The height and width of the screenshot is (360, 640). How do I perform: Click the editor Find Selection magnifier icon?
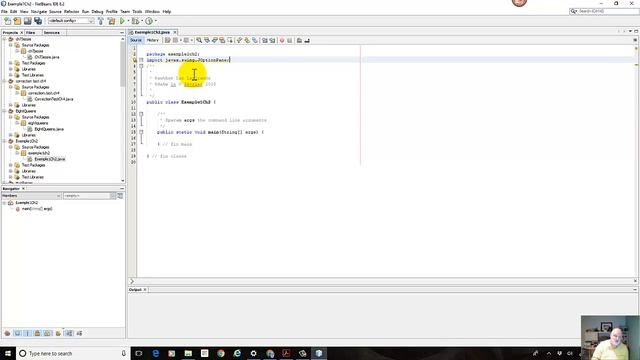(x=199, y=40)
